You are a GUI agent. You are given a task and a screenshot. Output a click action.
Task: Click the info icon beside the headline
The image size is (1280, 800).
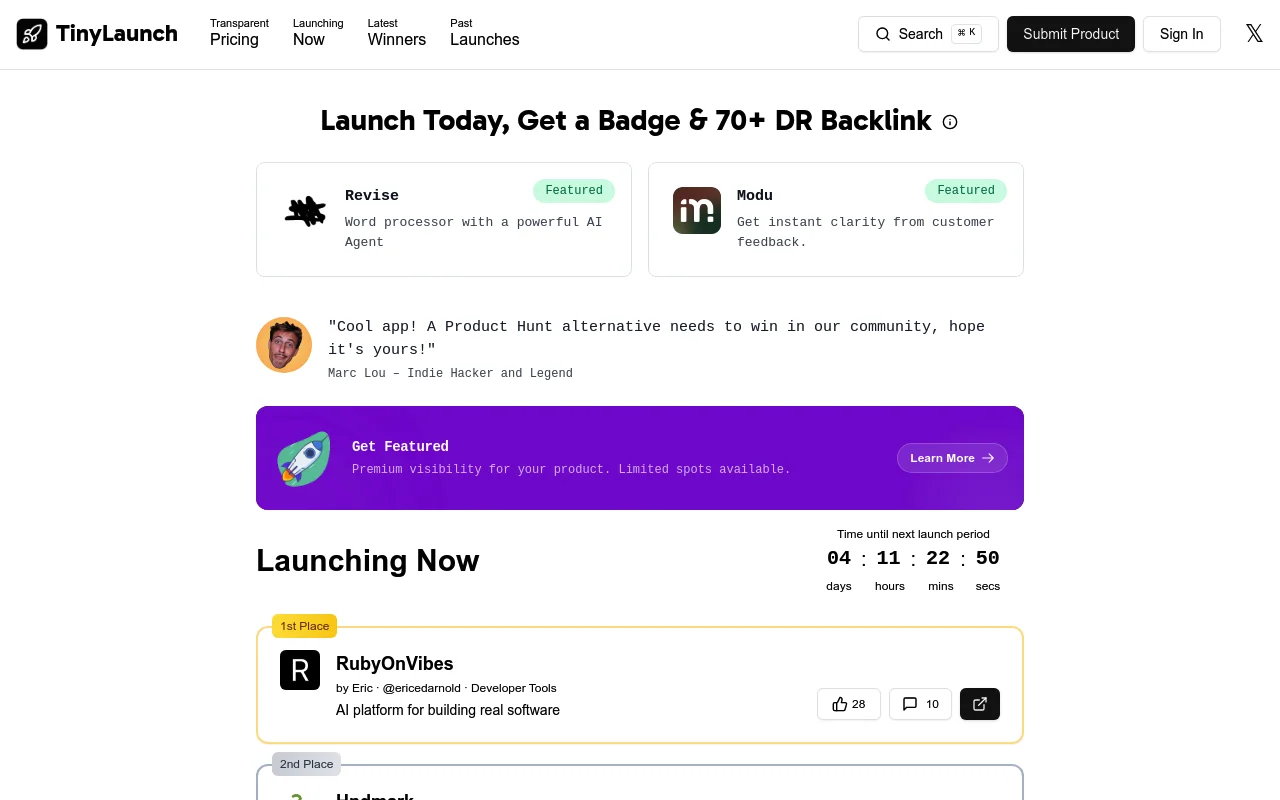click(x=949, y=121)
